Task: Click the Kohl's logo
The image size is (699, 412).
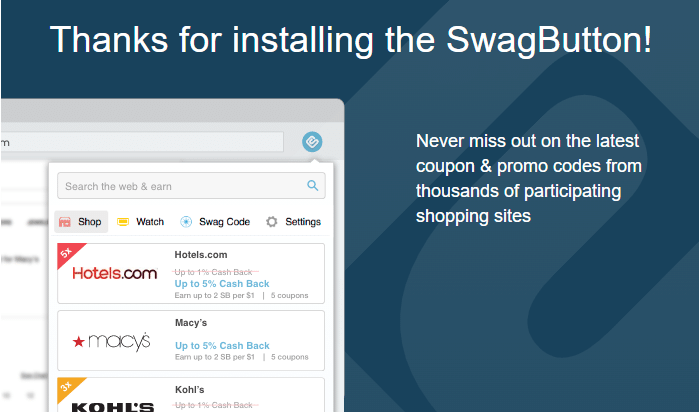Action: click(x=113, y=407)
